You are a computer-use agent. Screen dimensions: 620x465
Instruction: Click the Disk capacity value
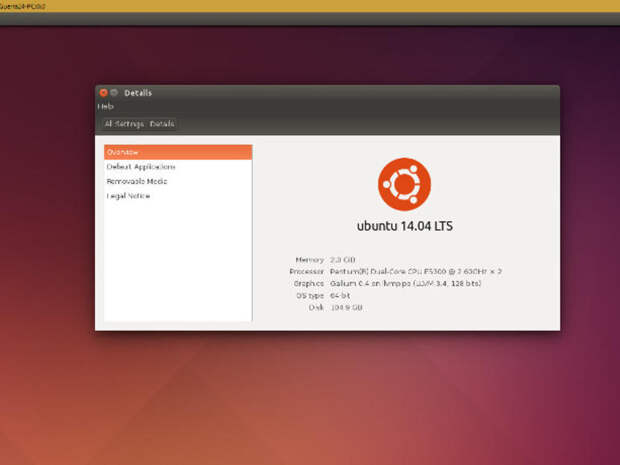[x=346, y=307]
